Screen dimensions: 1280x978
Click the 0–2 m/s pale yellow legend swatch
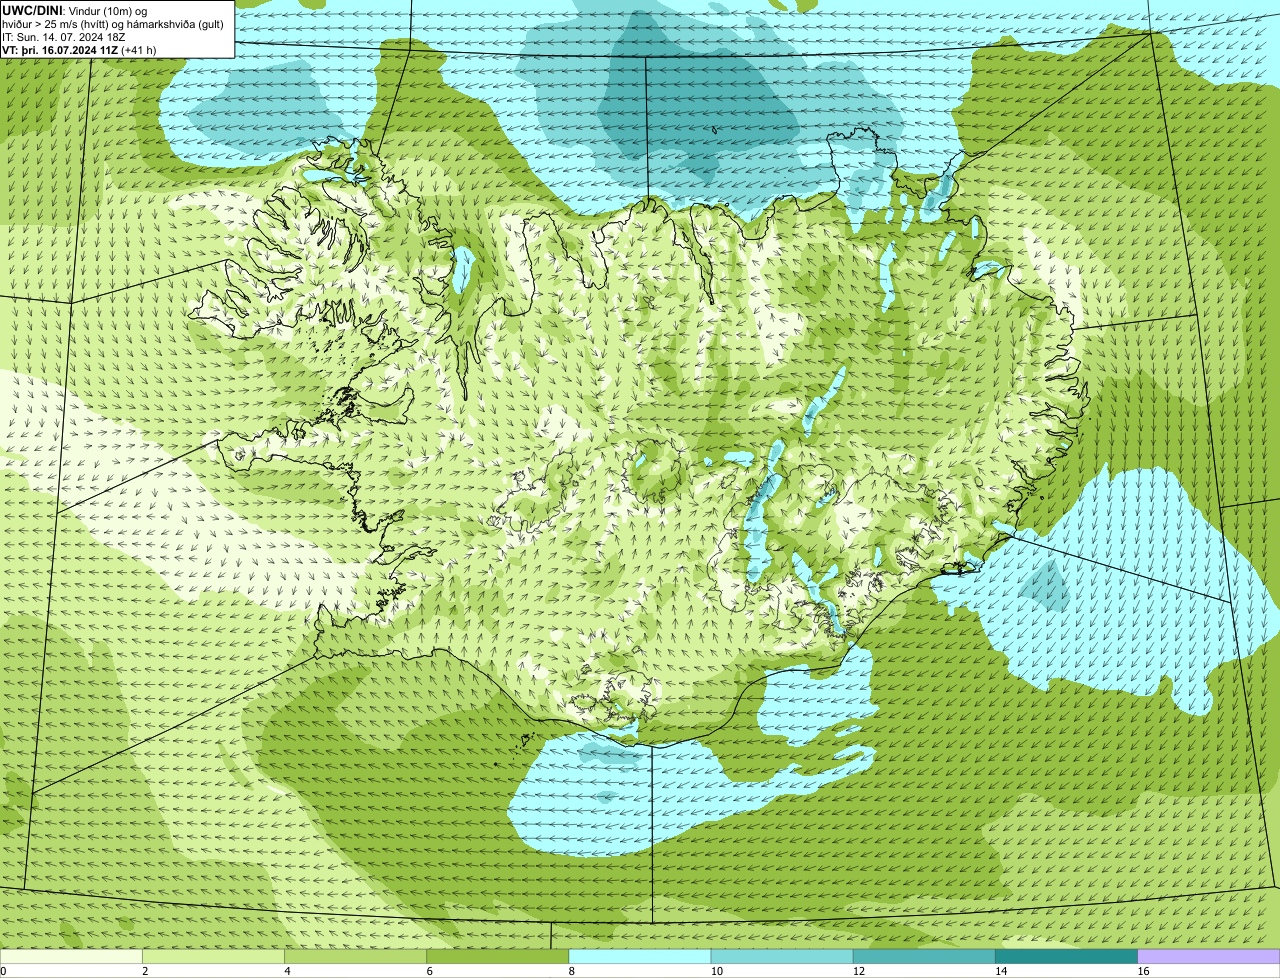tap(71, 957)
